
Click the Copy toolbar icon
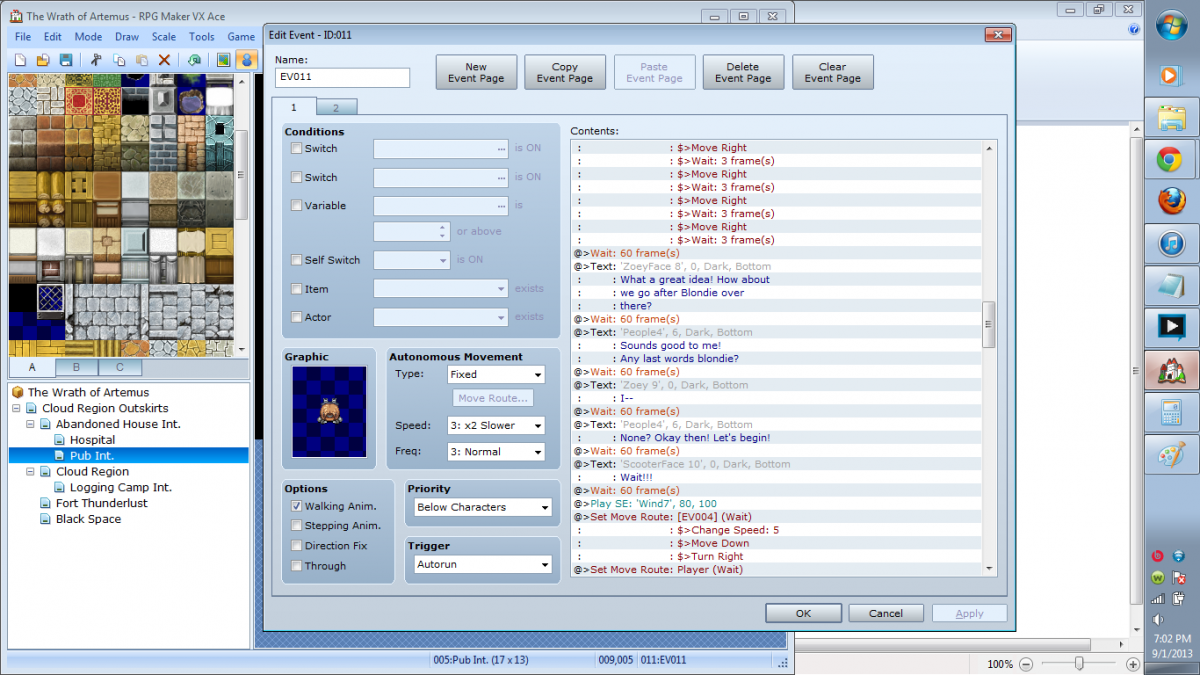pos(119,60)
